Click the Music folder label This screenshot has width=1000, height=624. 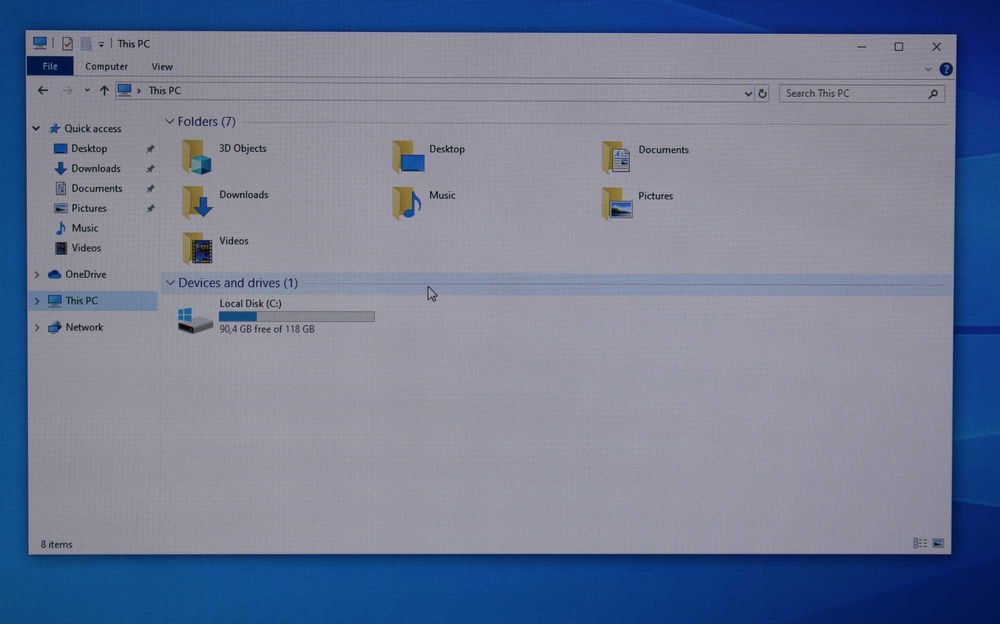click(x=442, y=195)
